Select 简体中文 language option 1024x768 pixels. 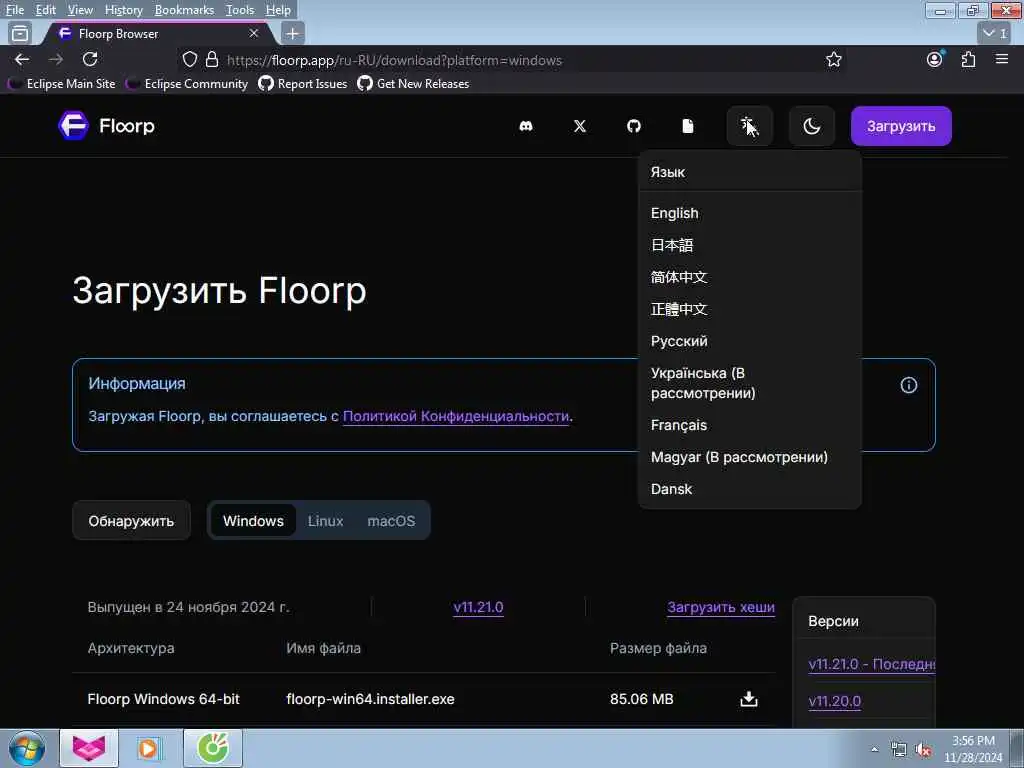point(679,278)
